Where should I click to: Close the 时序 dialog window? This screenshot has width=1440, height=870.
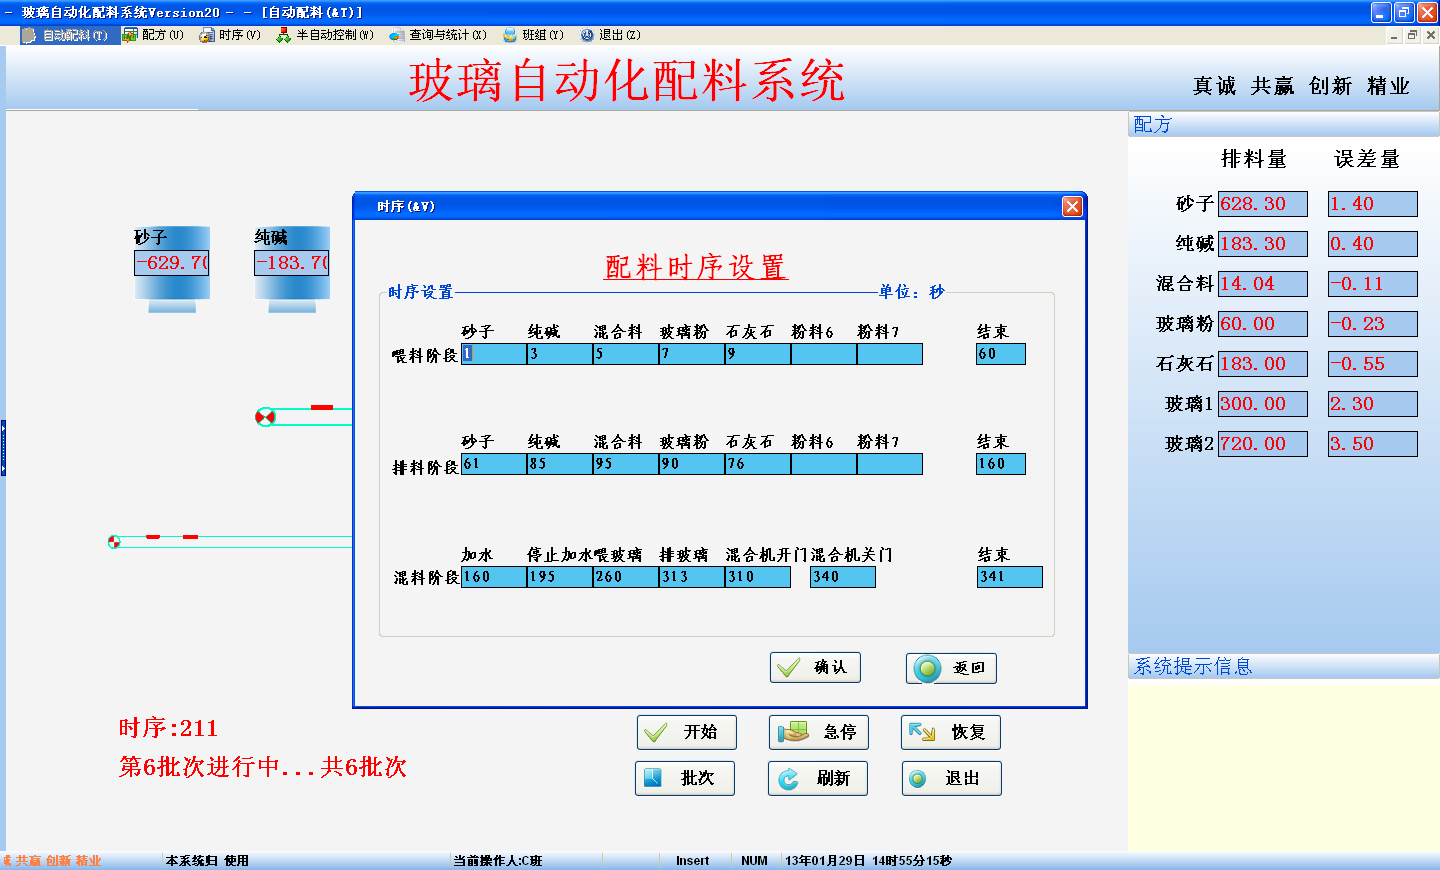click(1072, 206)
